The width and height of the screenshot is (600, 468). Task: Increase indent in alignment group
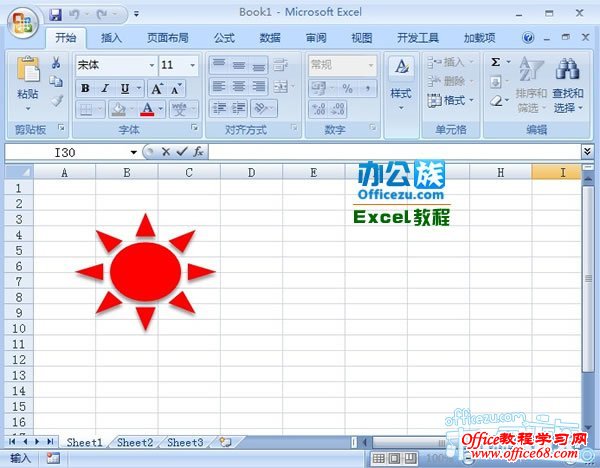pyautogui.click(x=238, y=109)
